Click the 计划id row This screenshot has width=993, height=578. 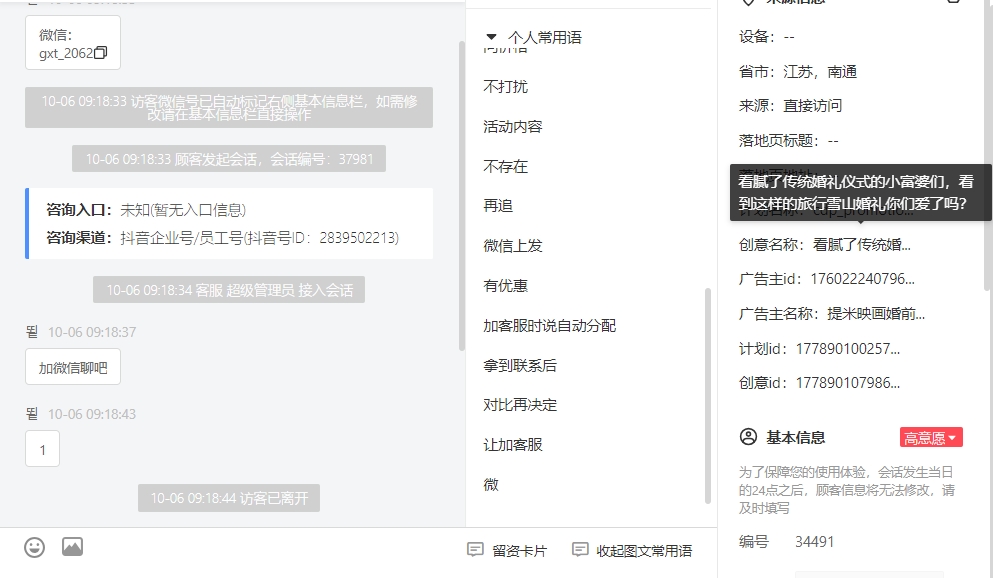(819, 348)
